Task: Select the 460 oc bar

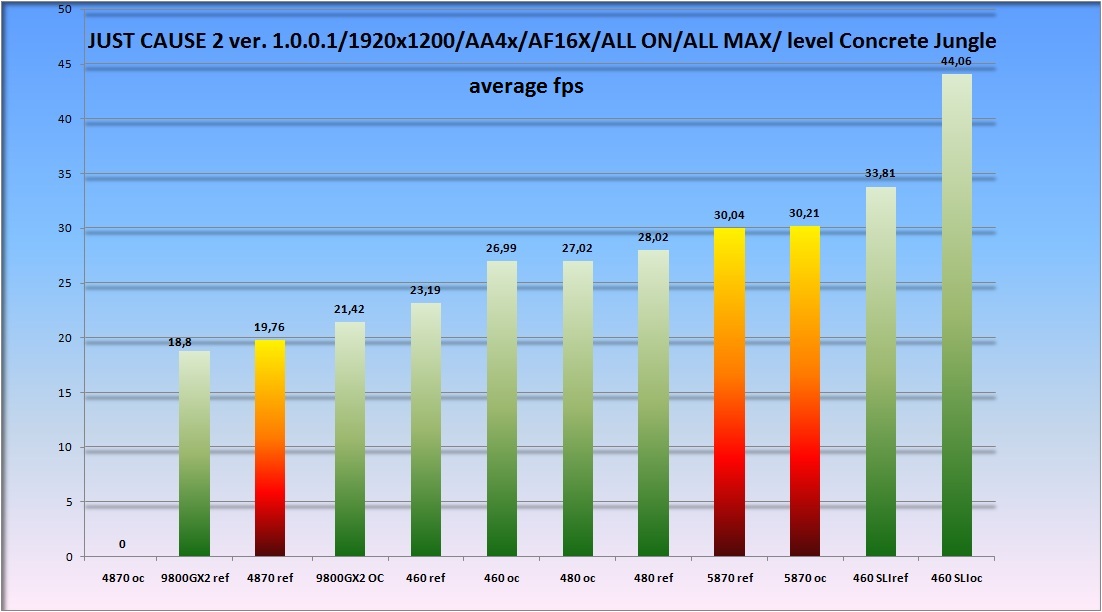Action: [502, 409]
